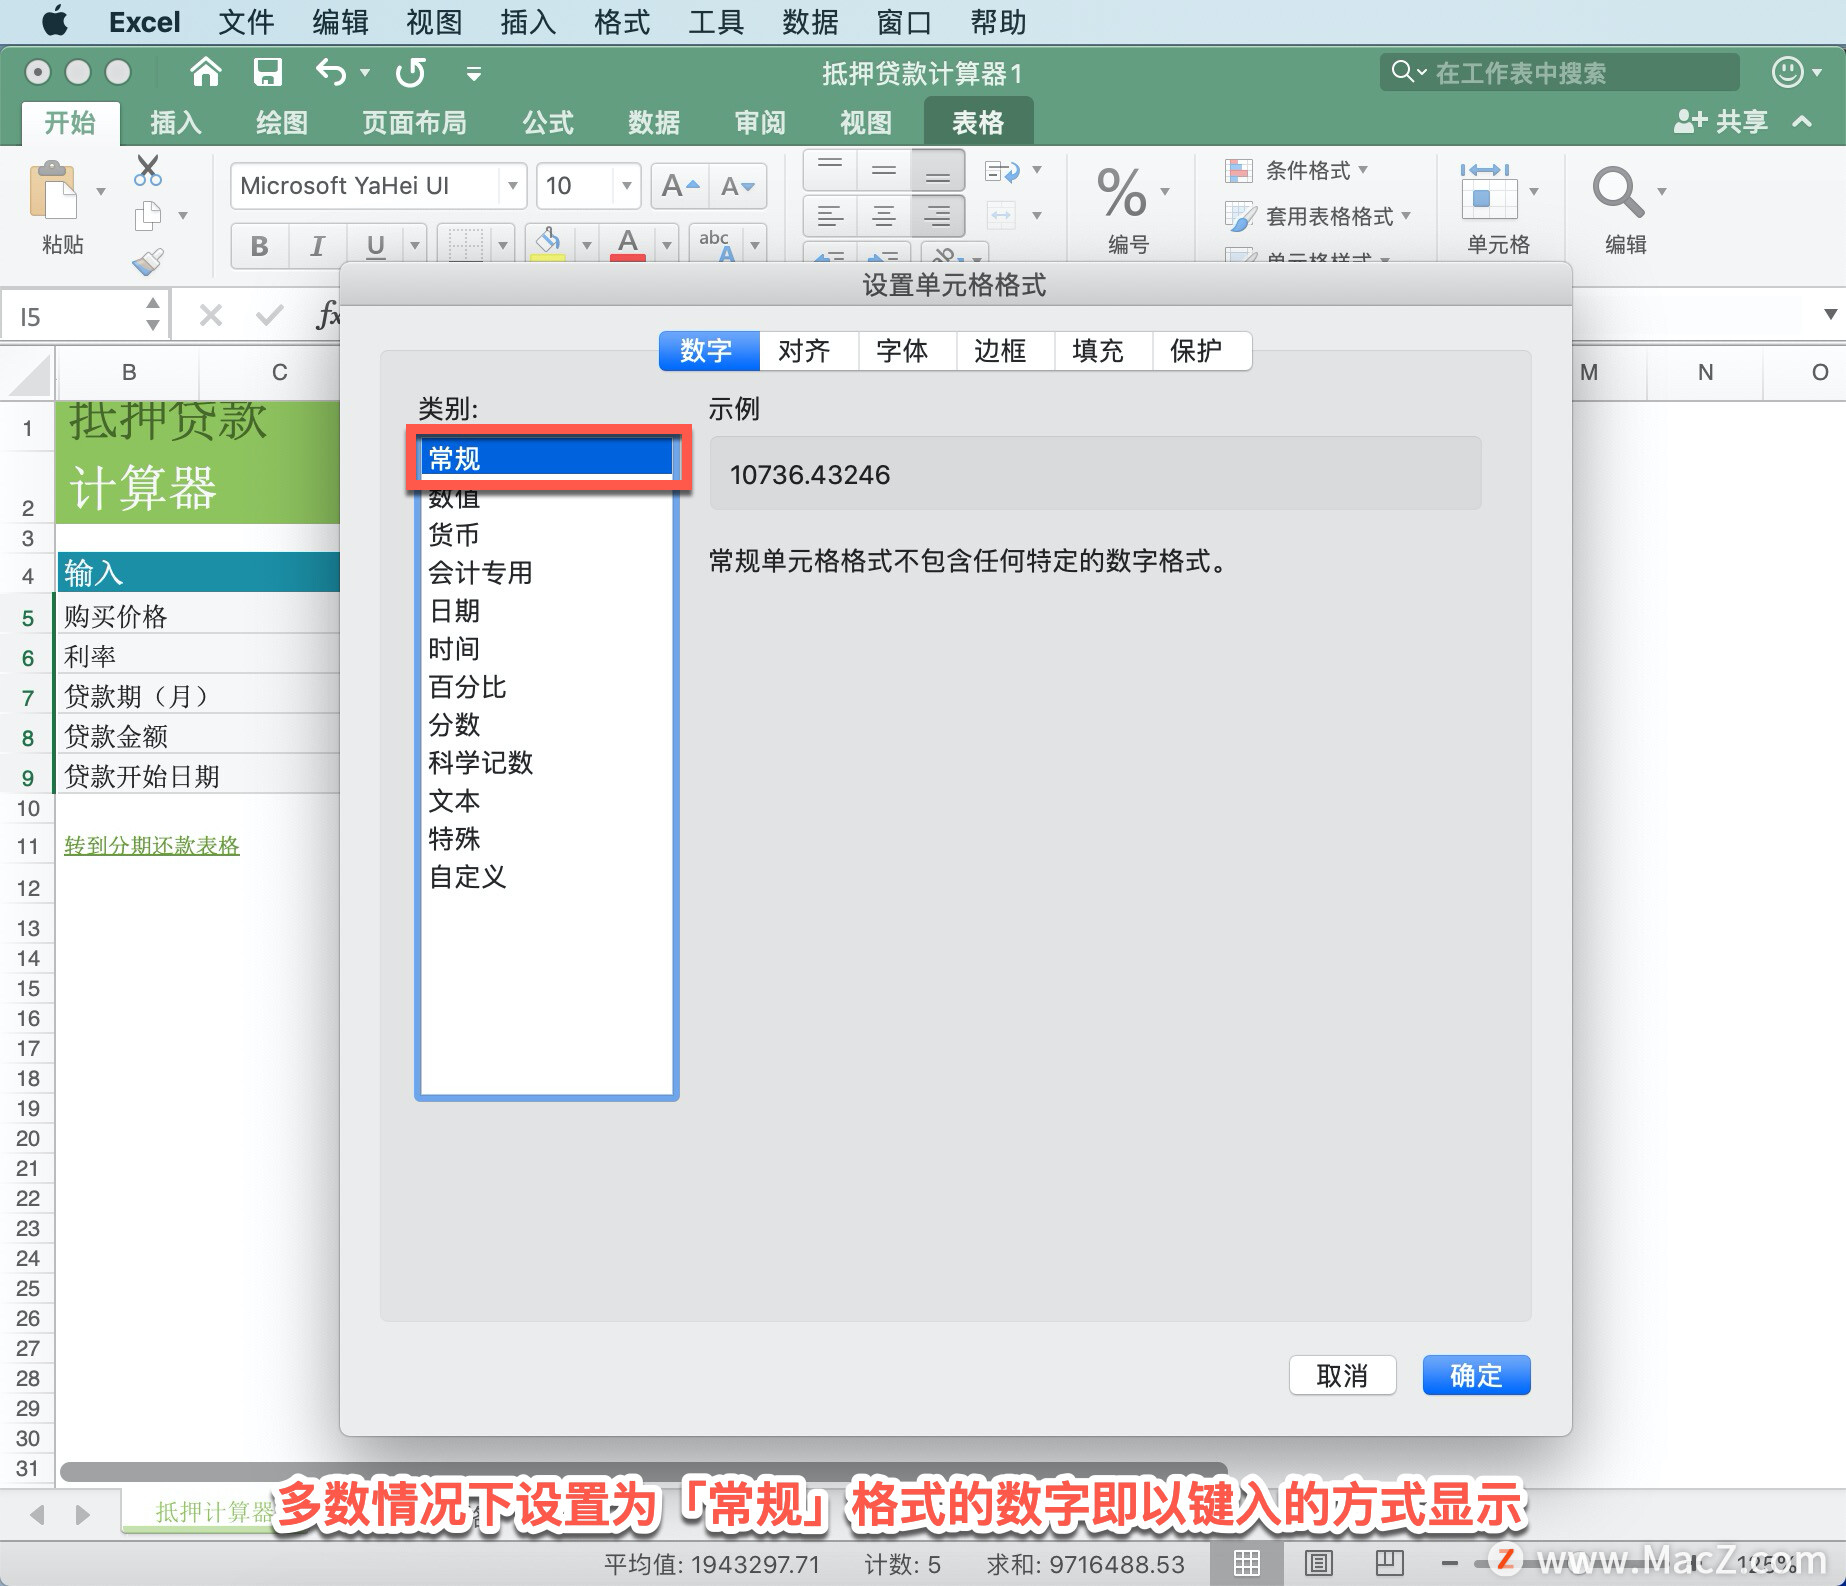Click the 共享 share button
The image size is (1846, 1586).
pos(1721,122)
